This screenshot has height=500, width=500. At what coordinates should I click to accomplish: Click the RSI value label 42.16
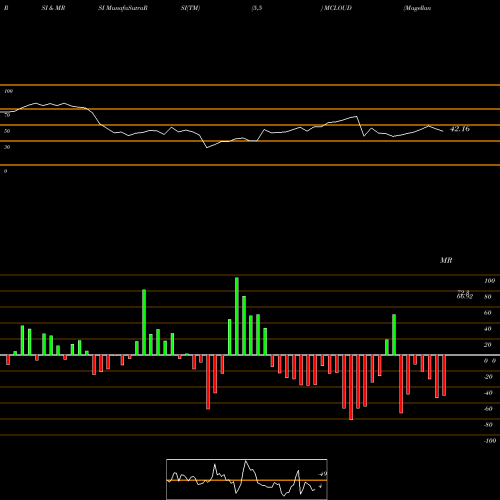(460, 129)
